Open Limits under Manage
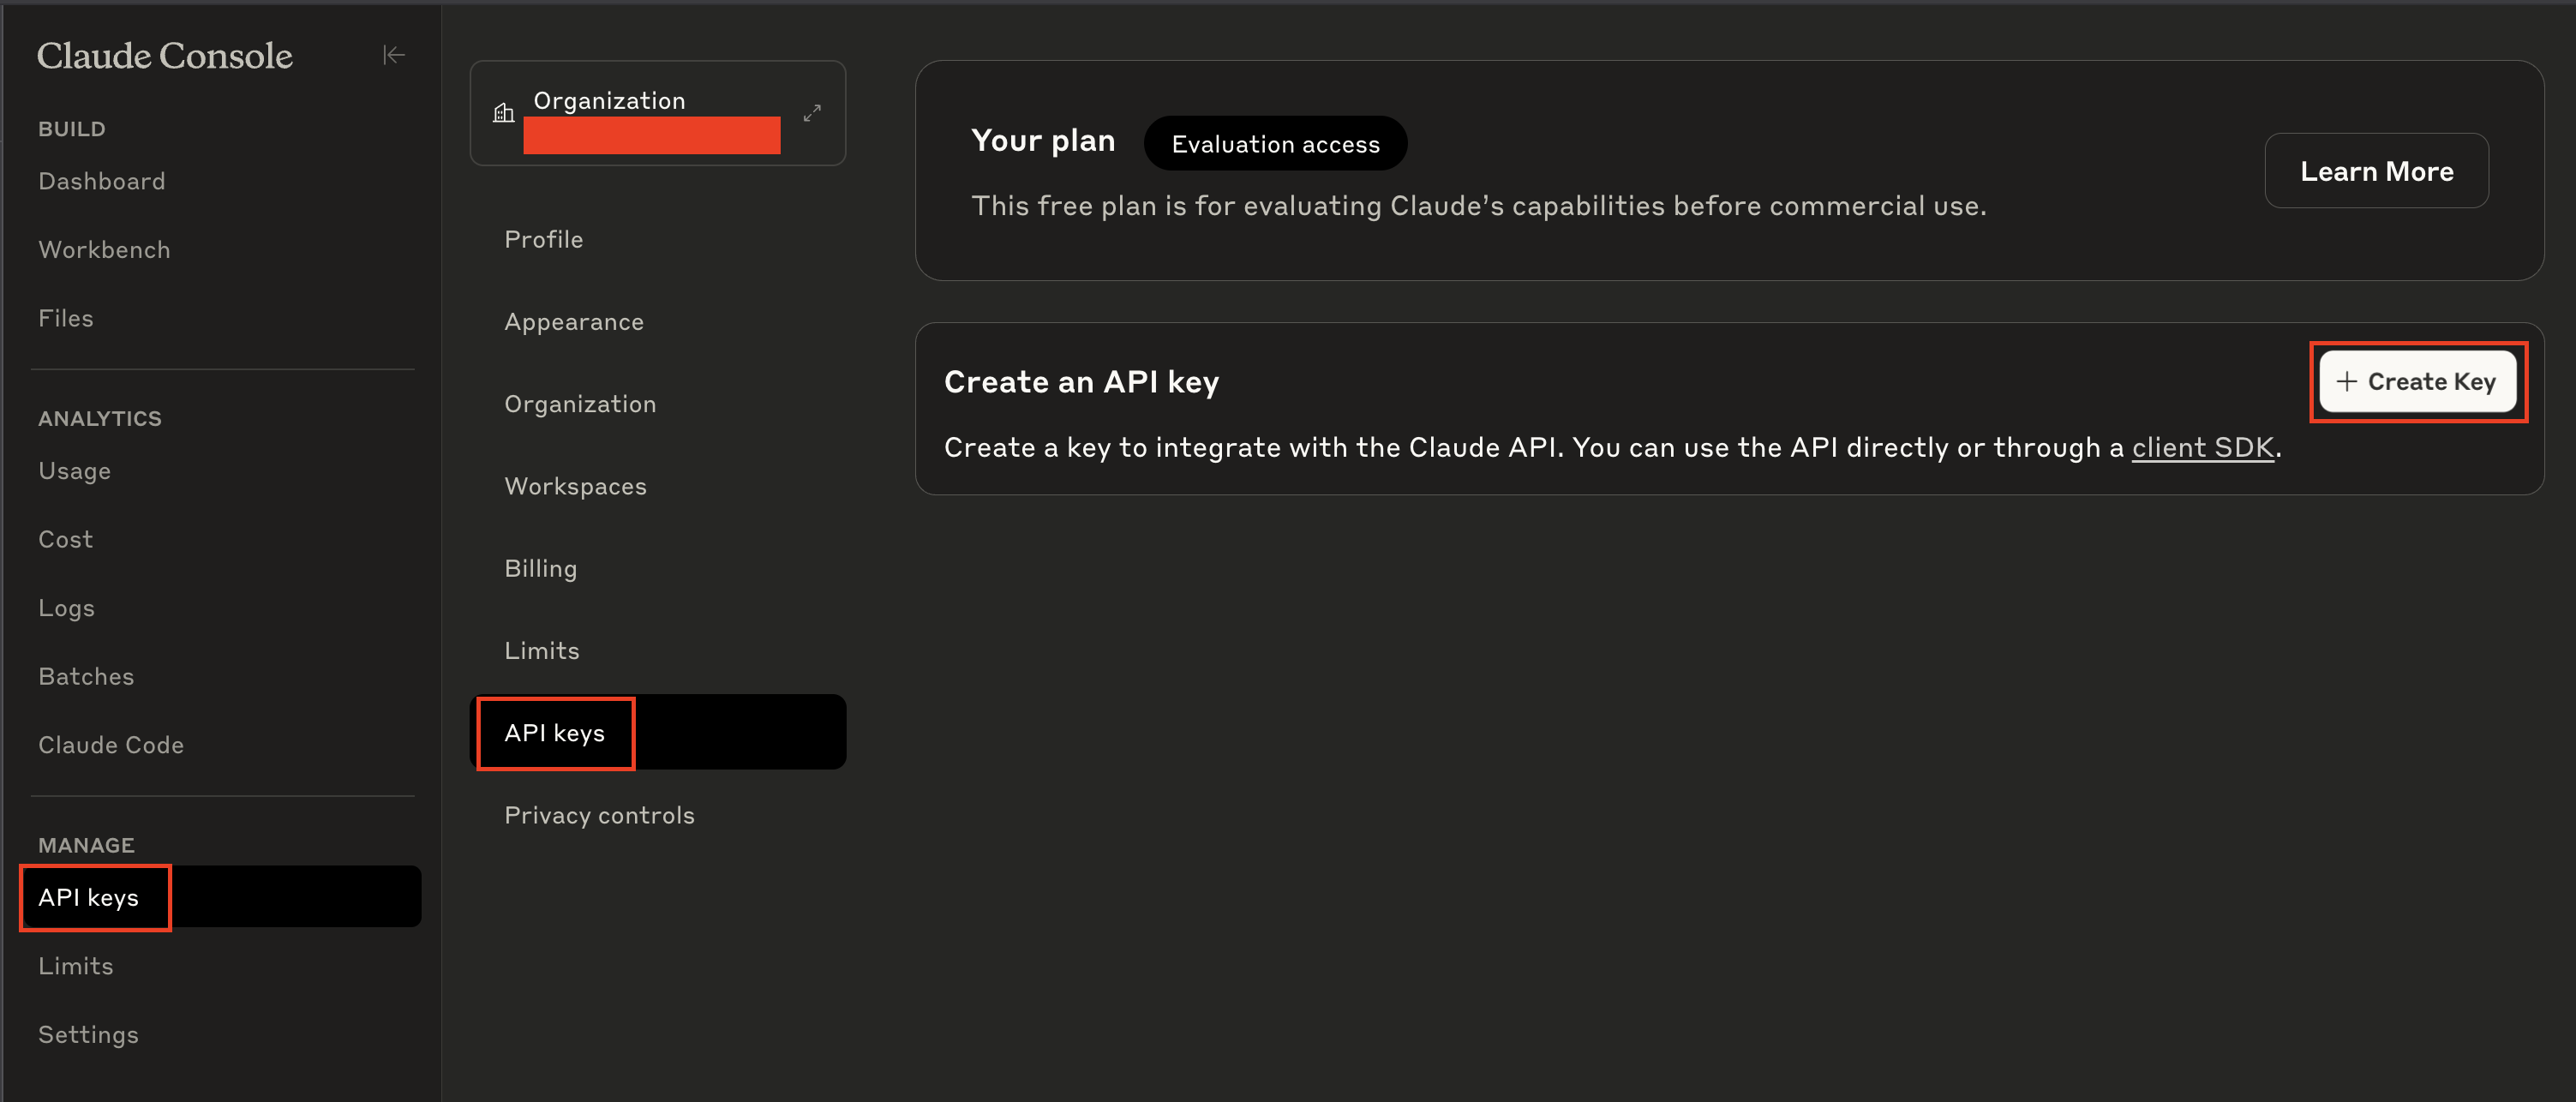This screenshot has height=1102, width=2576. coord(76,966)
